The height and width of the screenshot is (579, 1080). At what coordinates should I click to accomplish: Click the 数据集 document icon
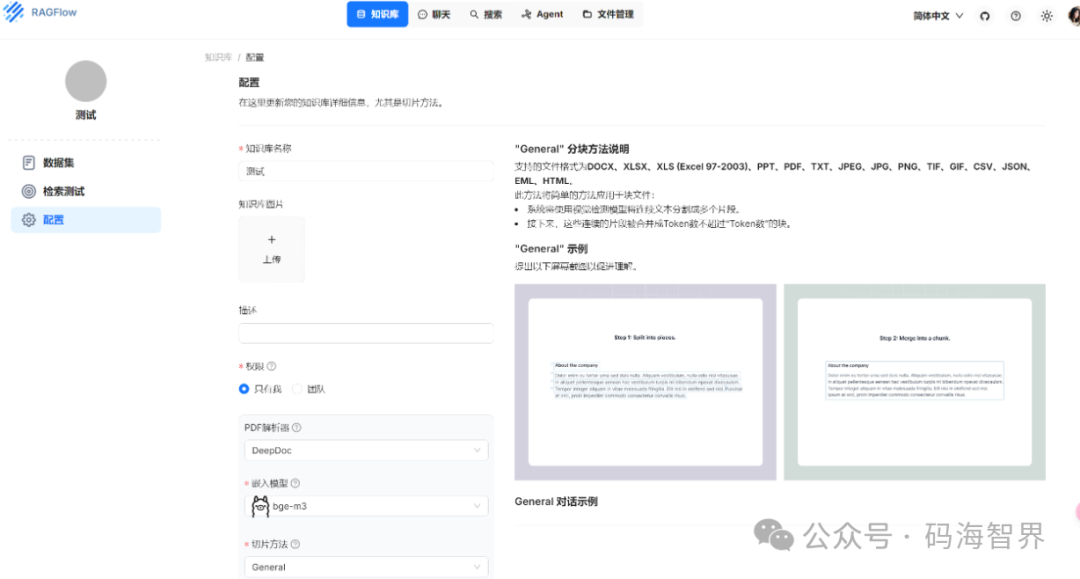[28, 162]
